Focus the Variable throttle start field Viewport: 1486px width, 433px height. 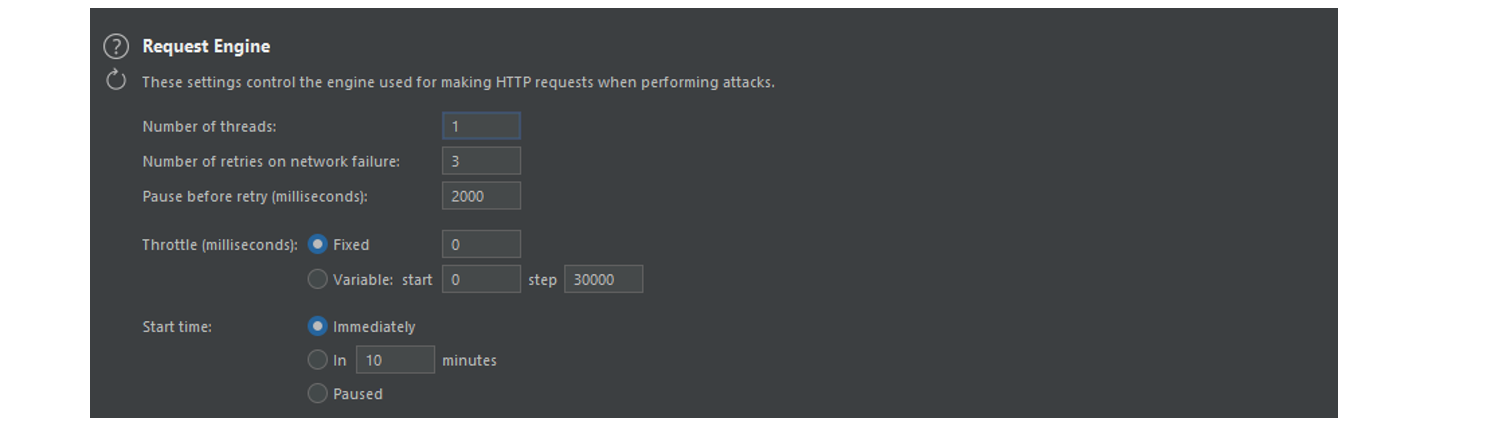[481, 280]
